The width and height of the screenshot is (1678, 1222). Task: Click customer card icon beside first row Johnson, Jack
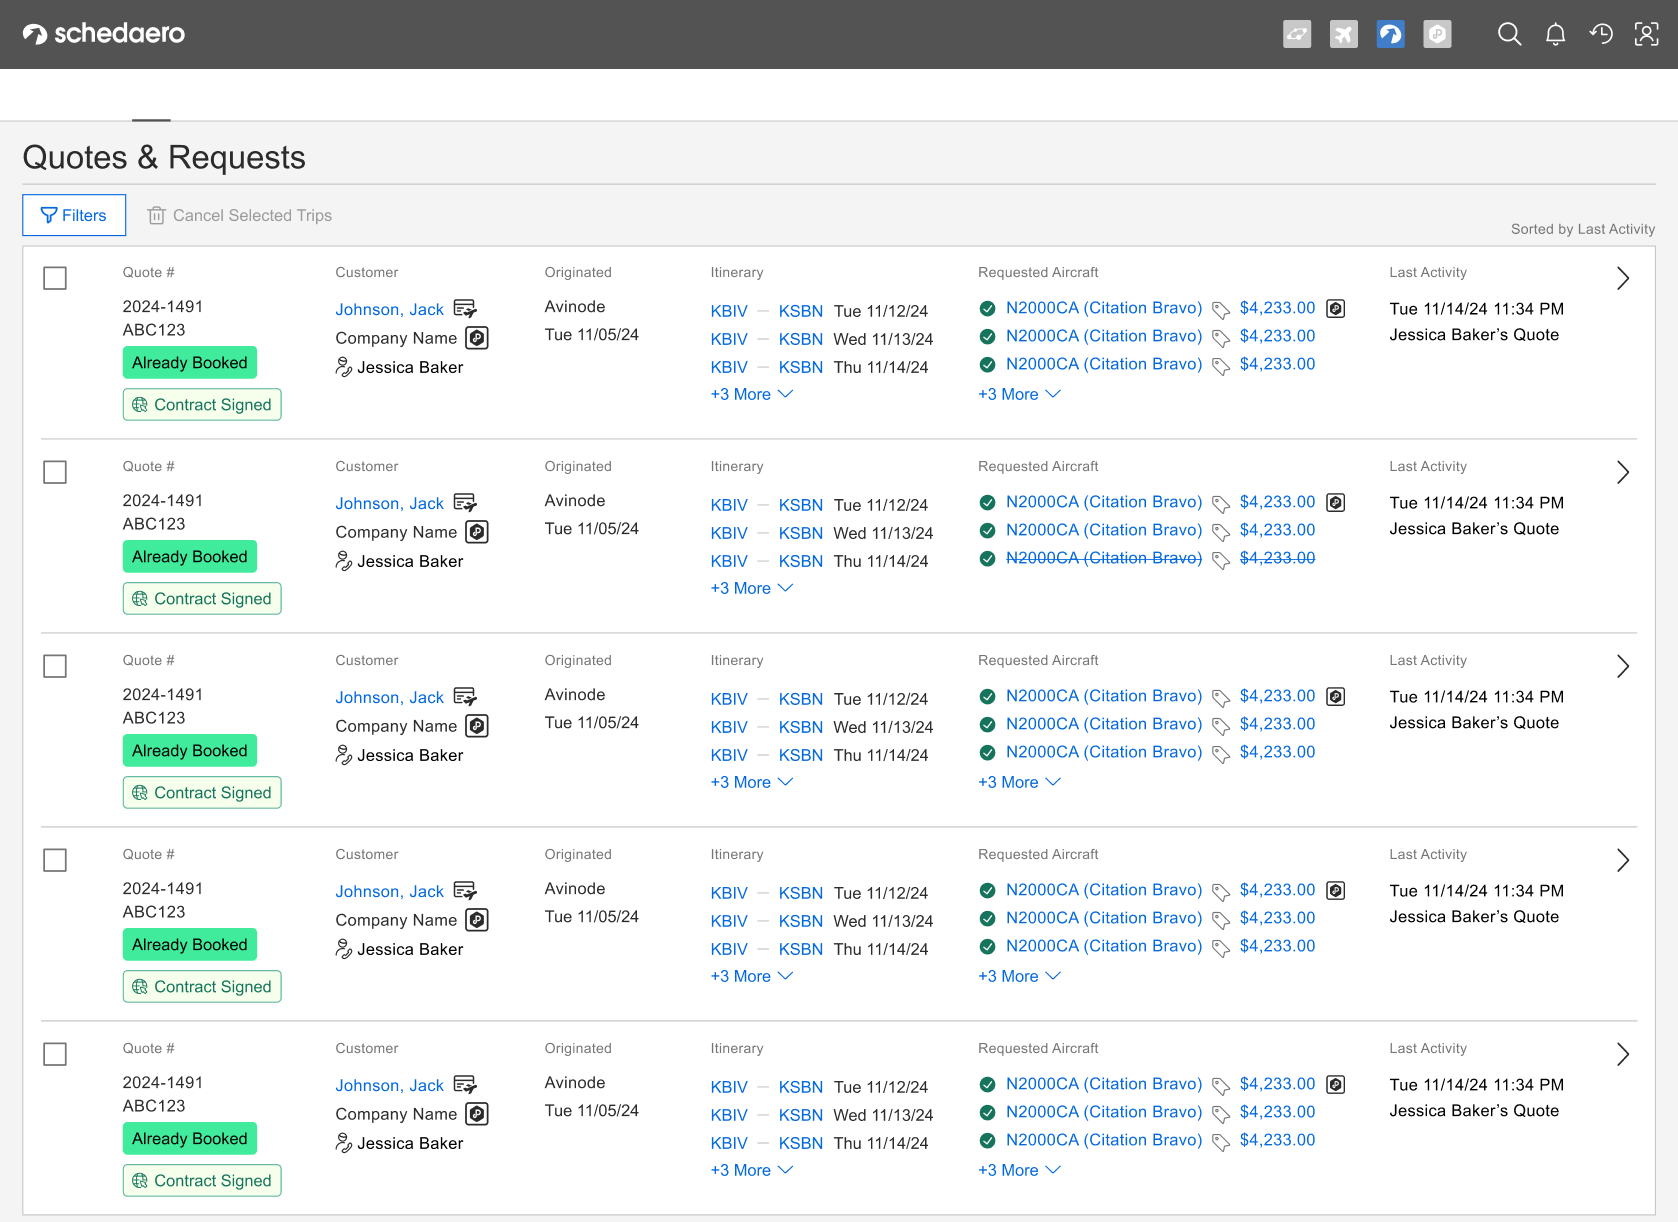coord(465,308)
